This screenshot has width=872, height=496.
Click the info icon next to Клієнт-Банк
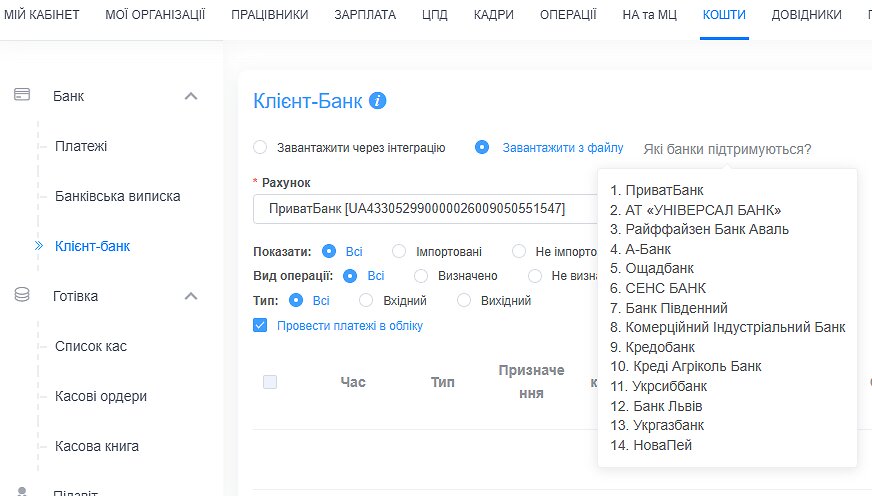click(378, 101)
